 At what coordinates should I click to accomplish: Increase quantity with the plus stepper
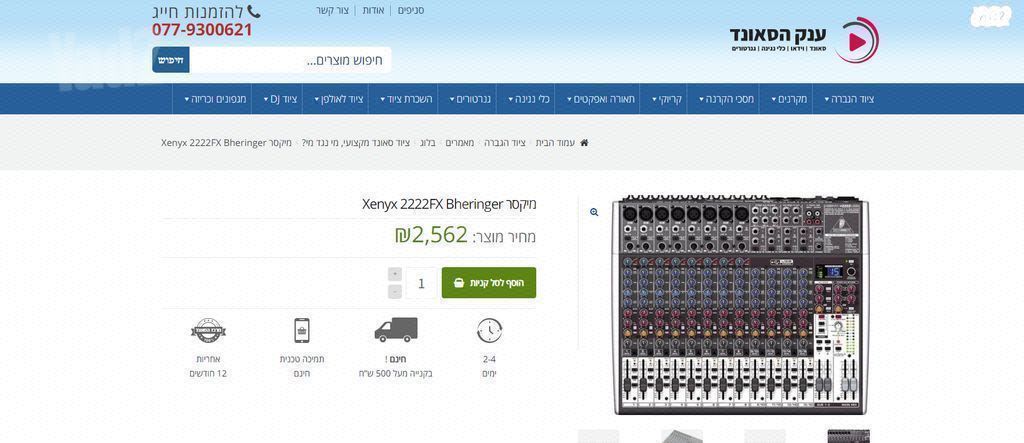tap(394, 274)
